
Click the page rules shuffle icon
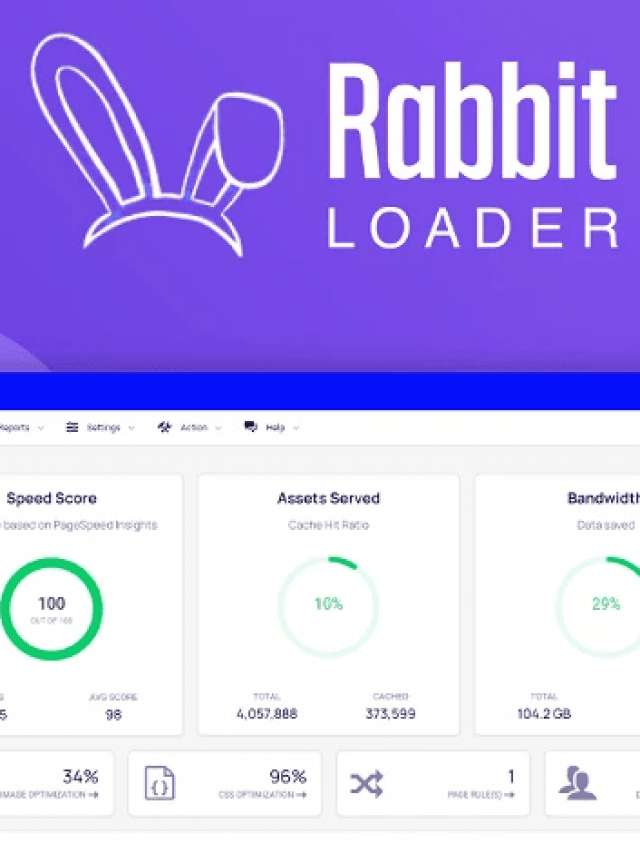367,784
